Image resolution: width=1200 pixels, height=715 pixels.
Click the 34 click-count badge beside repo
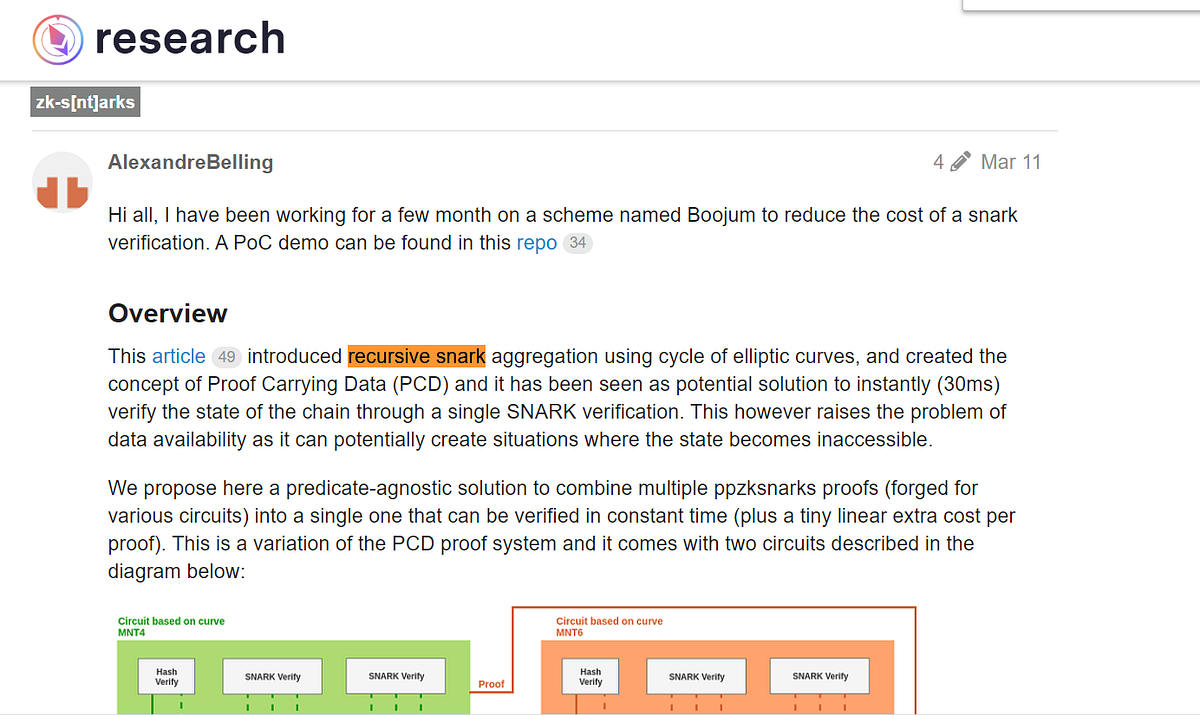pos(578,243)
